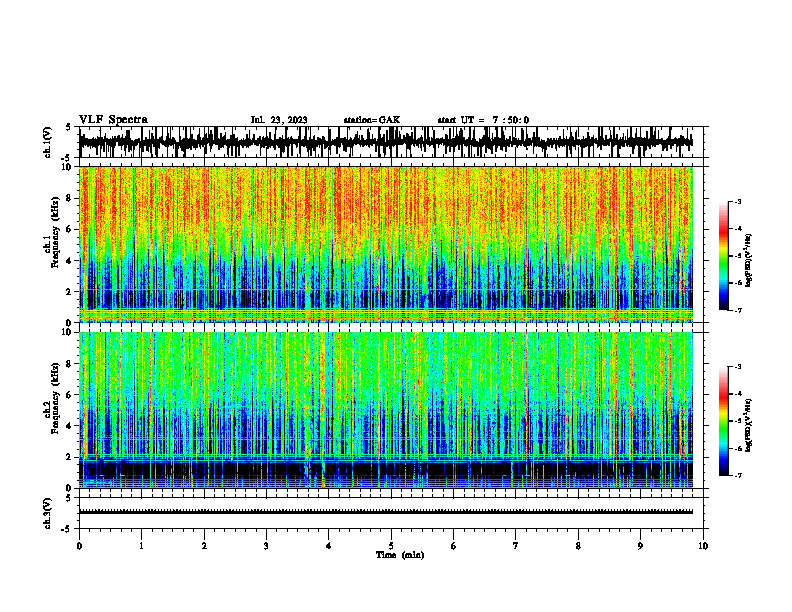Click the 2 kHz tick of ch.1 frequency axis

click(x=71, y=292)
